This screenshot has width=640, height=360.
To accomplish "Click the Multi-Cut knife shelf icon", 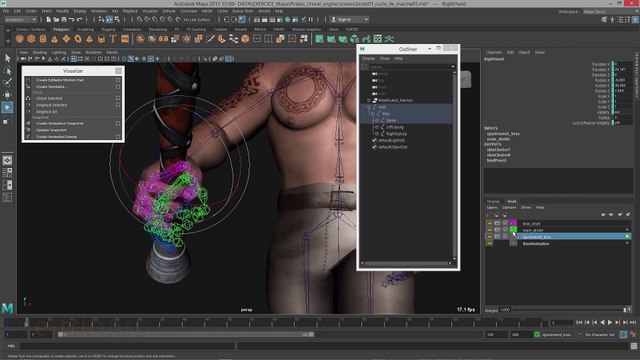I will point(210,39).
